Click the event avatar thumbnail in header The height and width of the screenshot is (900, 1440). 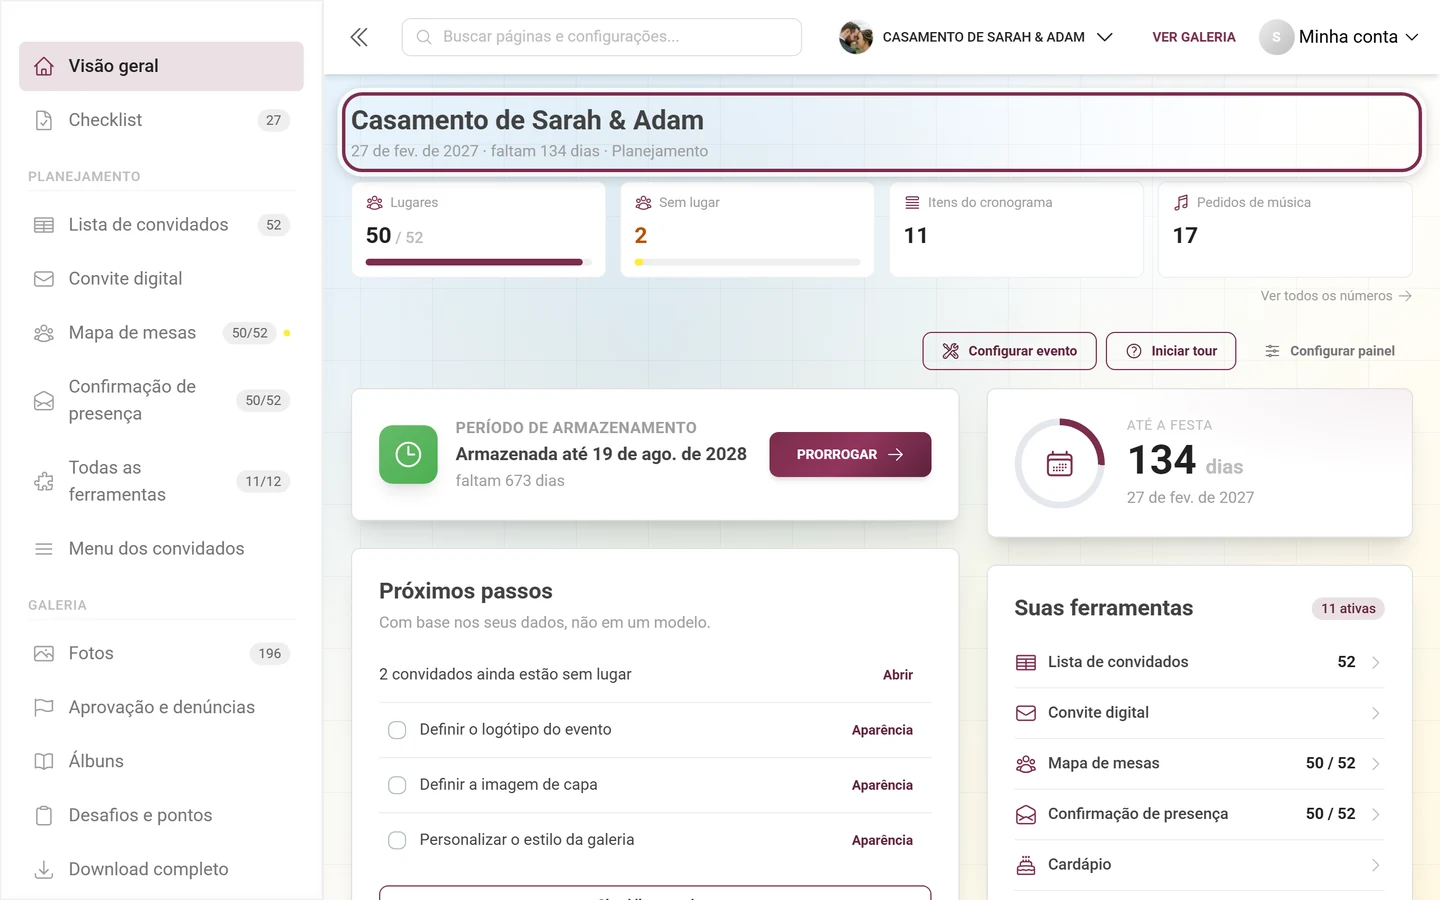pyautogui.click(x=856, y=37)
